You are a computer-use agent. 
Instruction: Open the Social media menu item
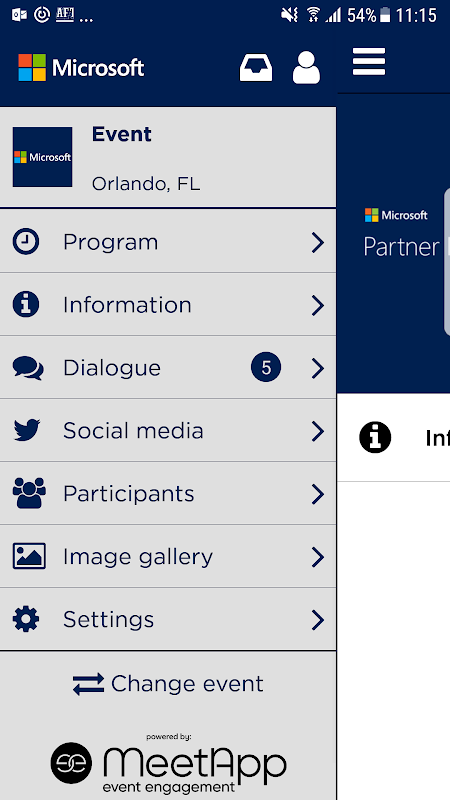pos(168,431)
